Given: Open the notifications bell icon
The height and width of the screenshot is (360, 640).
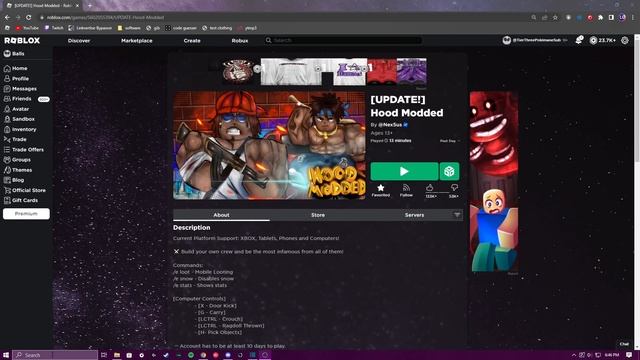Looking at the screenshot, I should pyautogui.click(x=579, y=40).
